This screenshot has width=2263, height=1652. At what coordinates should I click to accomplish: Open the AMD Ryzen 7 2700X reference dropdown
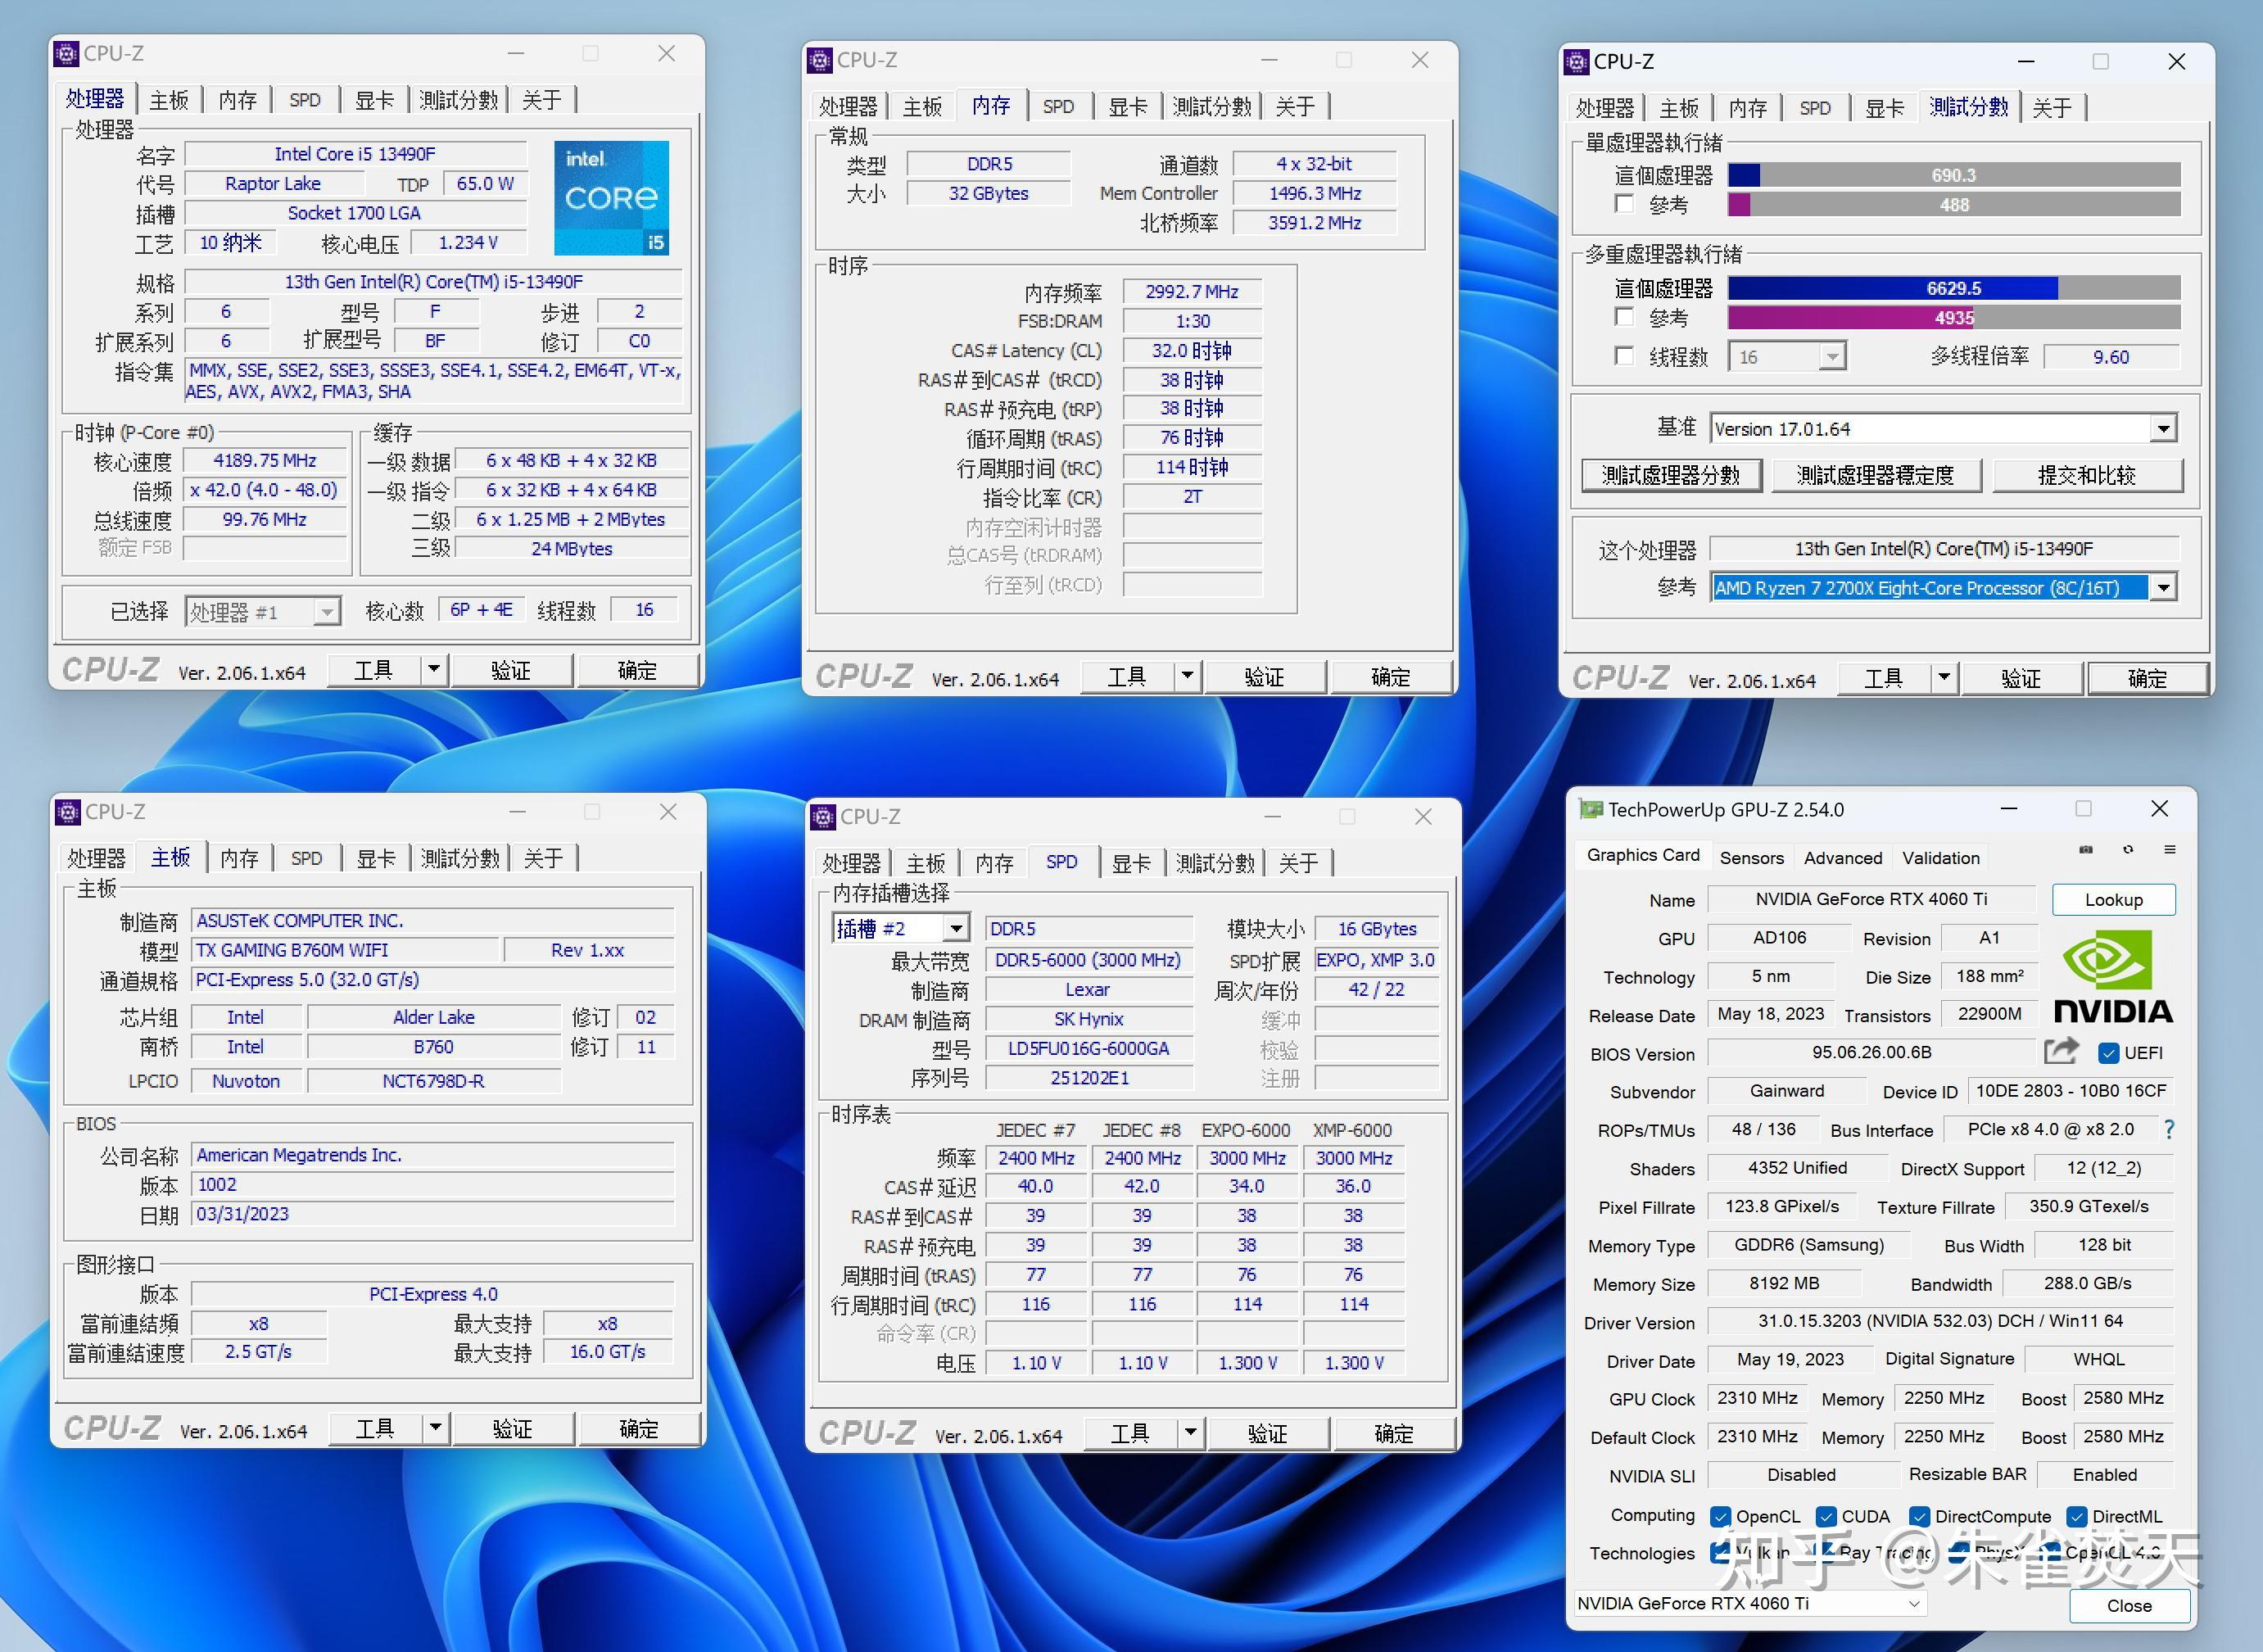pyautogui.click(x=2163, y=587)
